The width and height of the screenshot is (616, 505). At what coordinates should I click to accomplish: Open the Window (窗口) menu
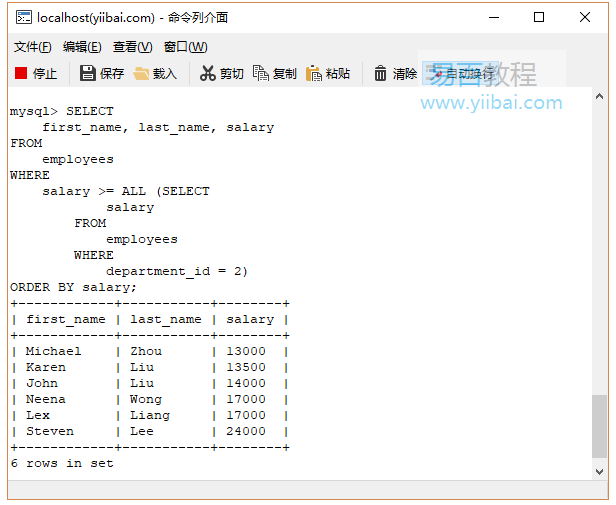pyautogui.click(x=185, y=47)
